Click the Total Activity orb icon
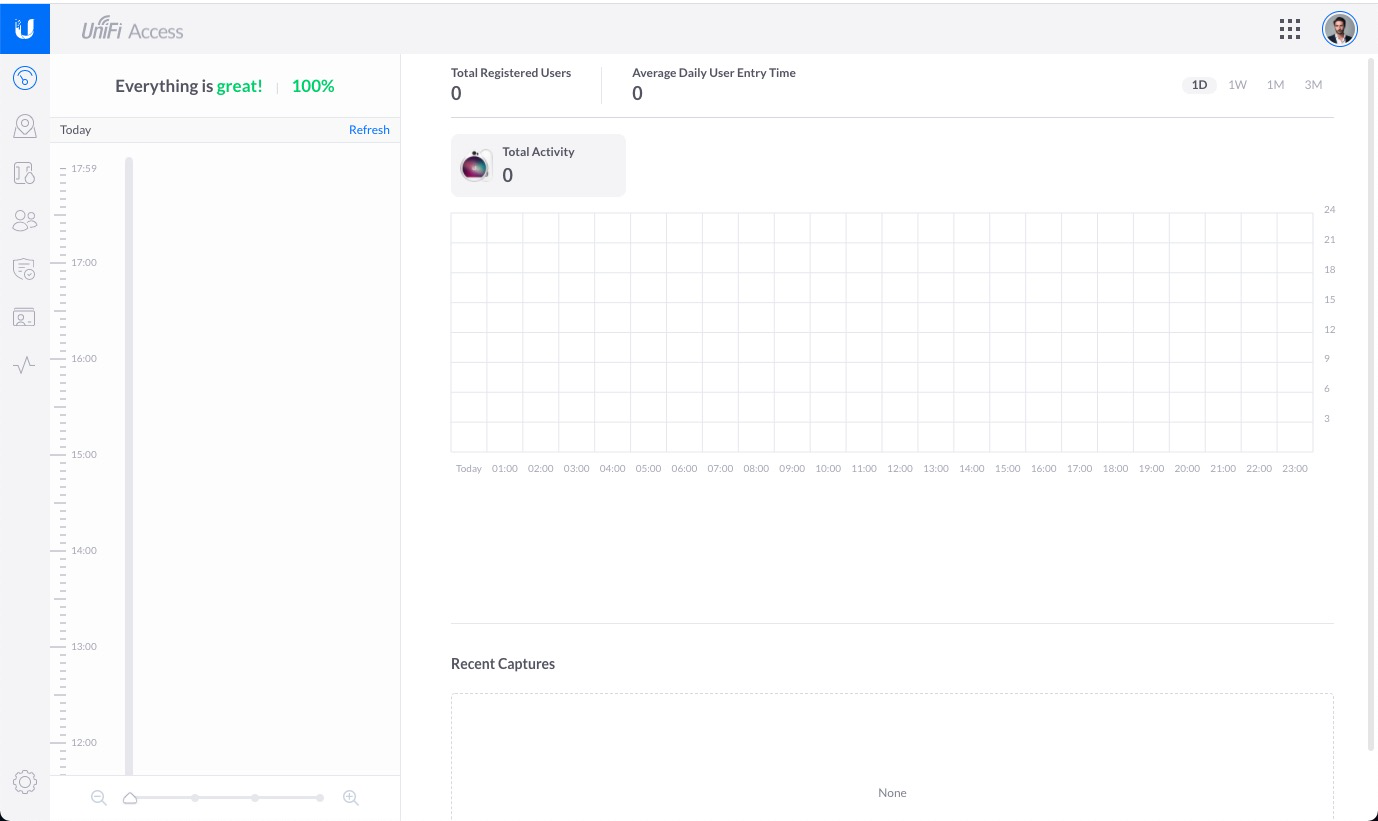The image size is (1378, 821). tap(476, 166)
